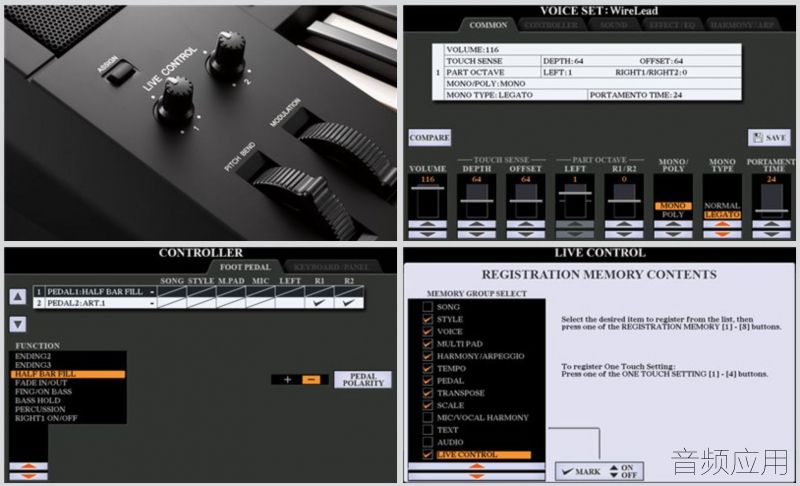The height and width of the screenshot is (486, 800).
Task: Click the PEDAL POLARITY button
Action: (x=363, y=379)
